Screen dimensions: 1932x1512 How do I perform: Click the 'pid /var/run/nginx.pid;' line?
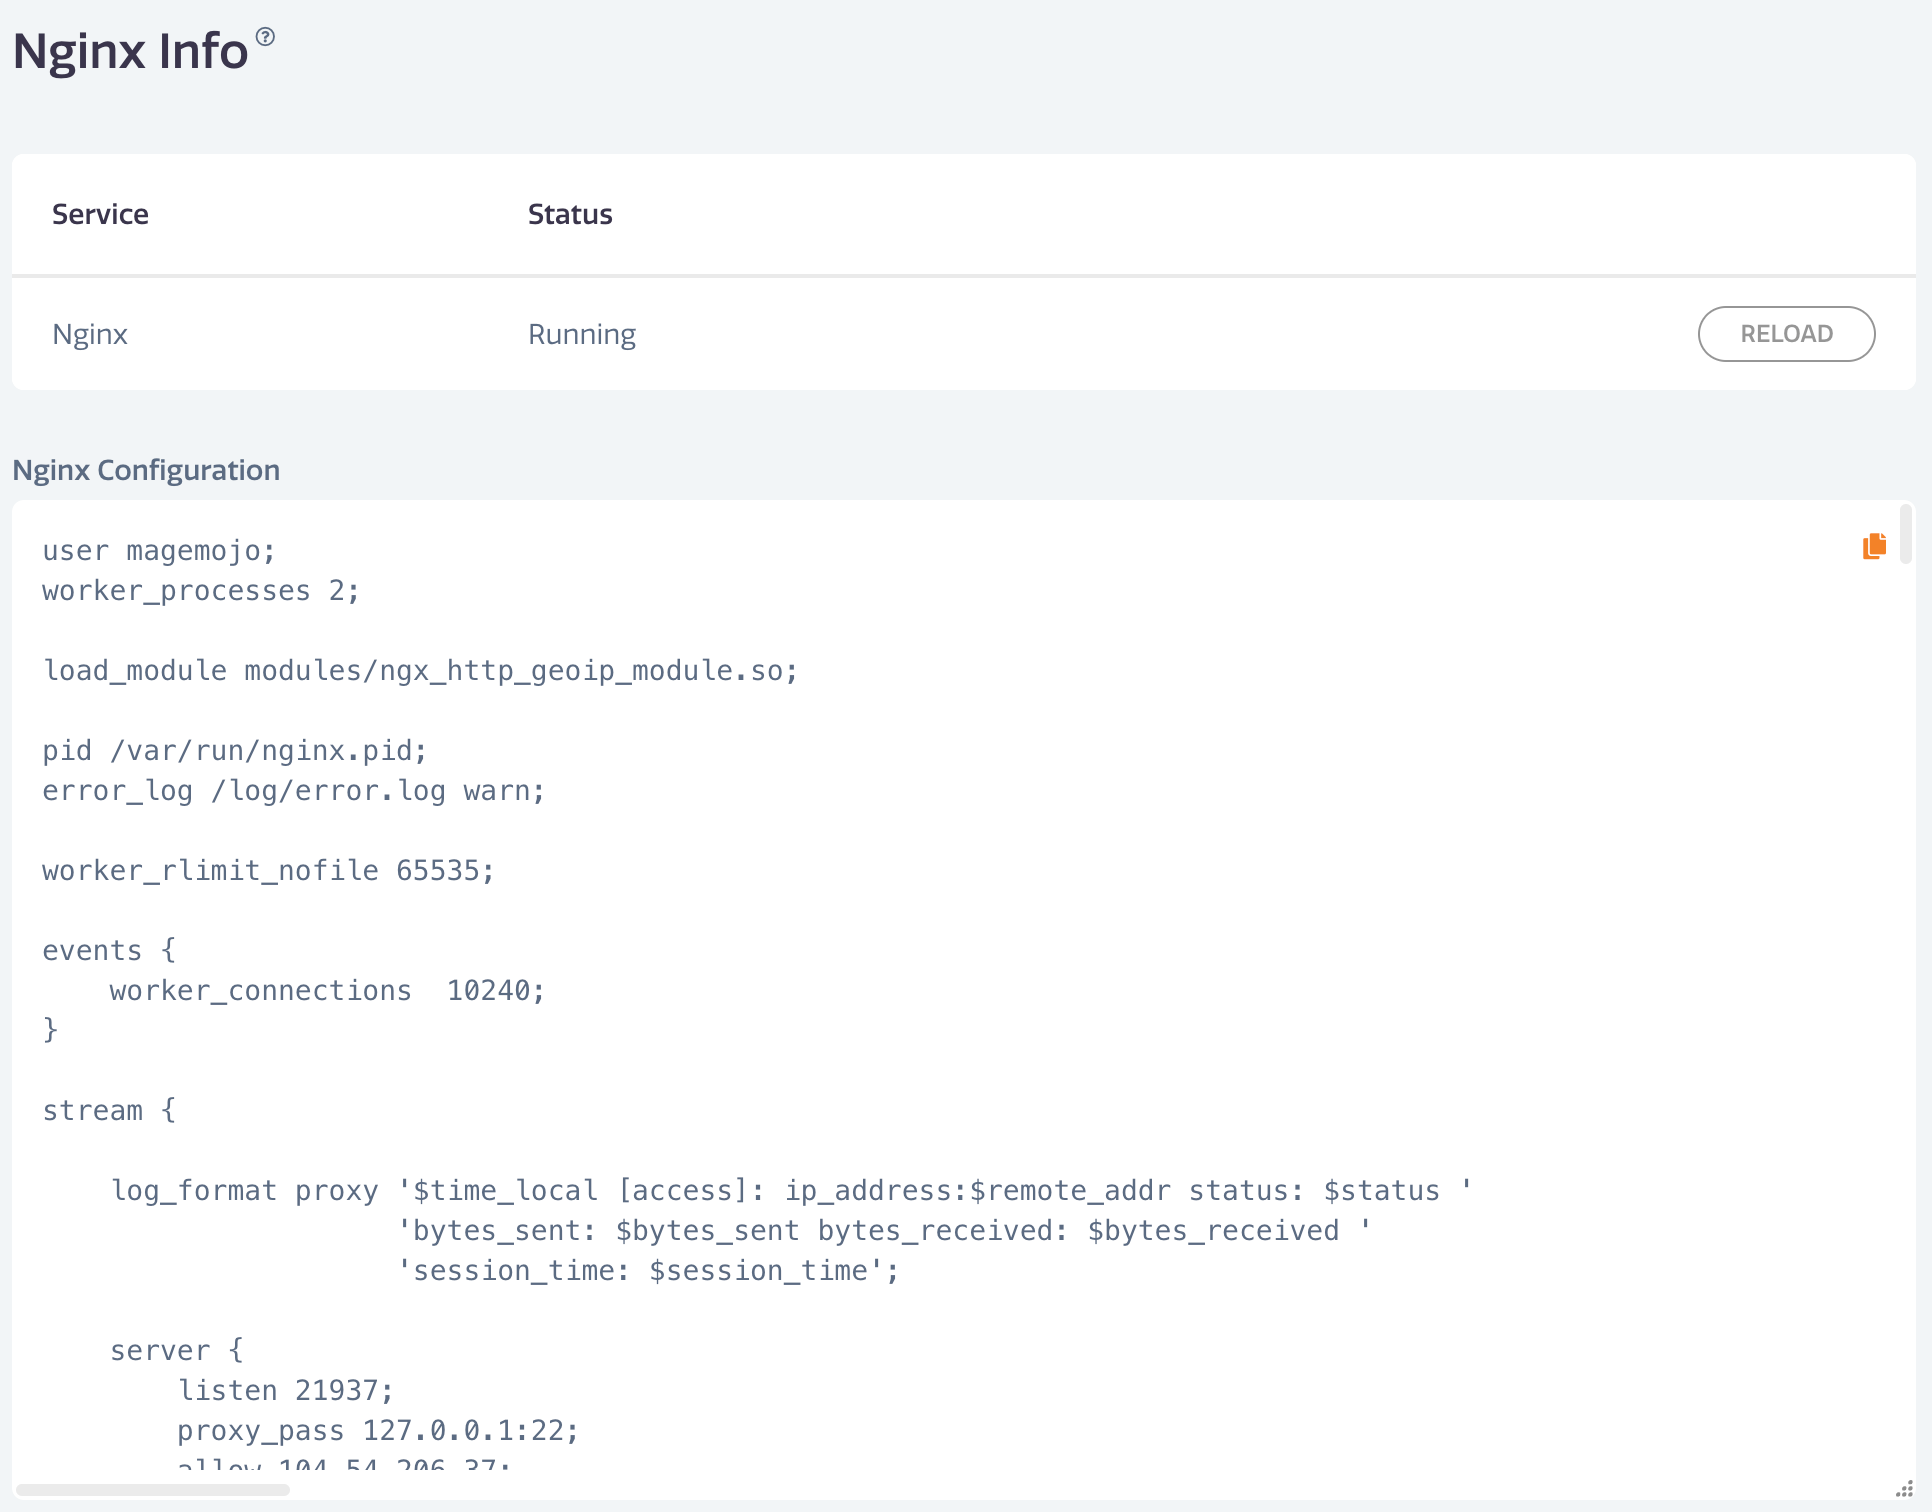[235, 751]
